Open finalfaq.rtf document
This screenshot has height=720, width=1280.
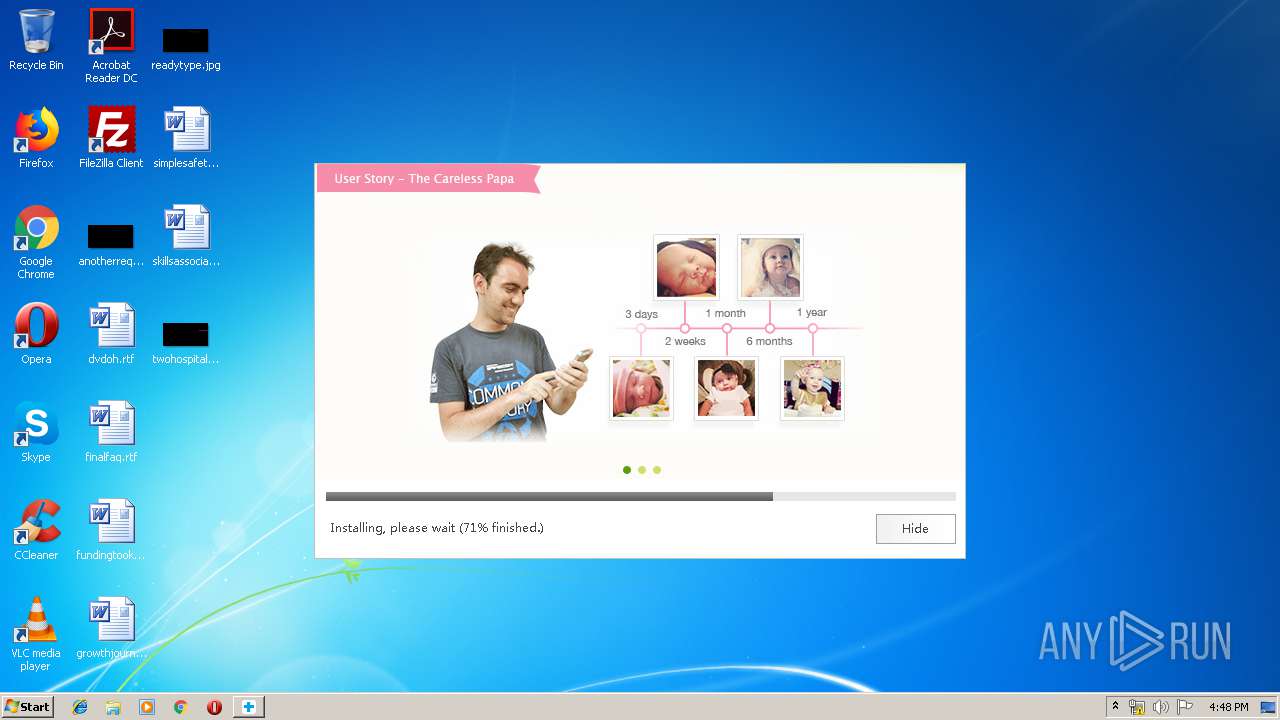(111, 432)
